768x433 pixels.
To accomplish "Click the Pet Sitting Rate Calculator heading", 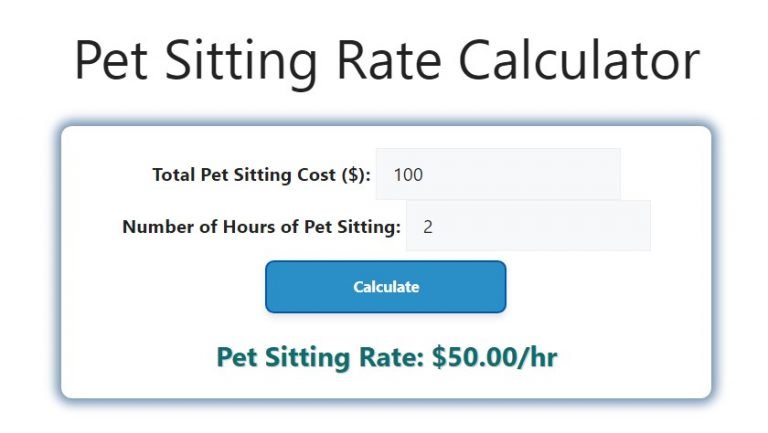I will pos(386,60).
